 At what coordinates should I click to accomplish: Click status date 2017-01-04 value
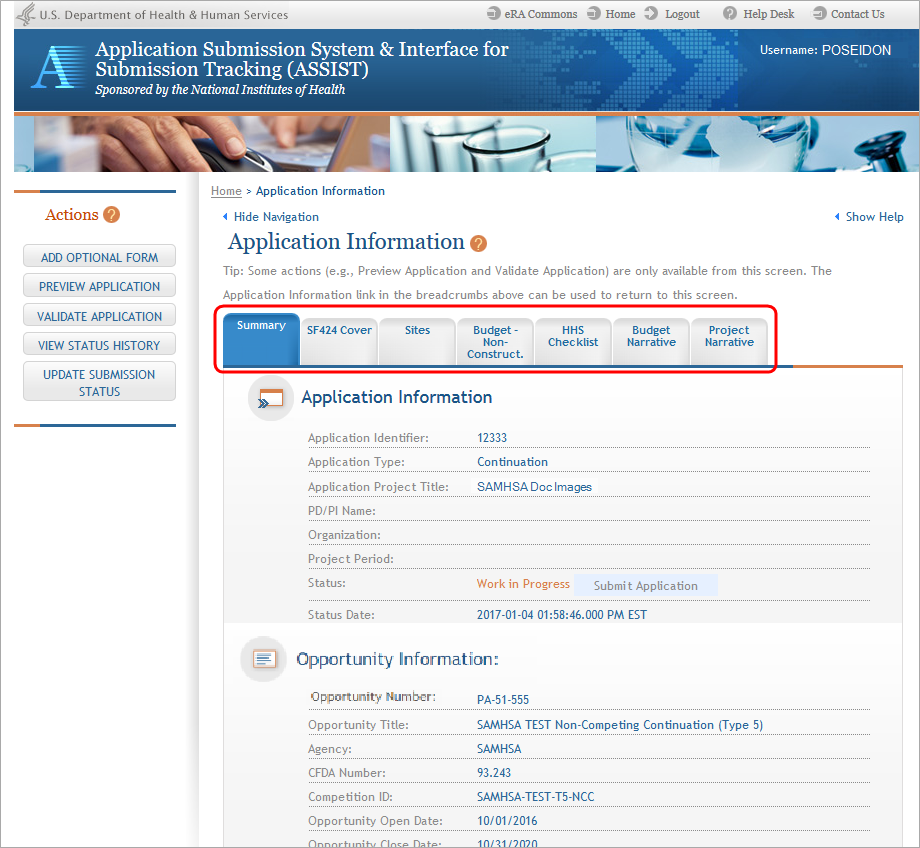[562, 615]
